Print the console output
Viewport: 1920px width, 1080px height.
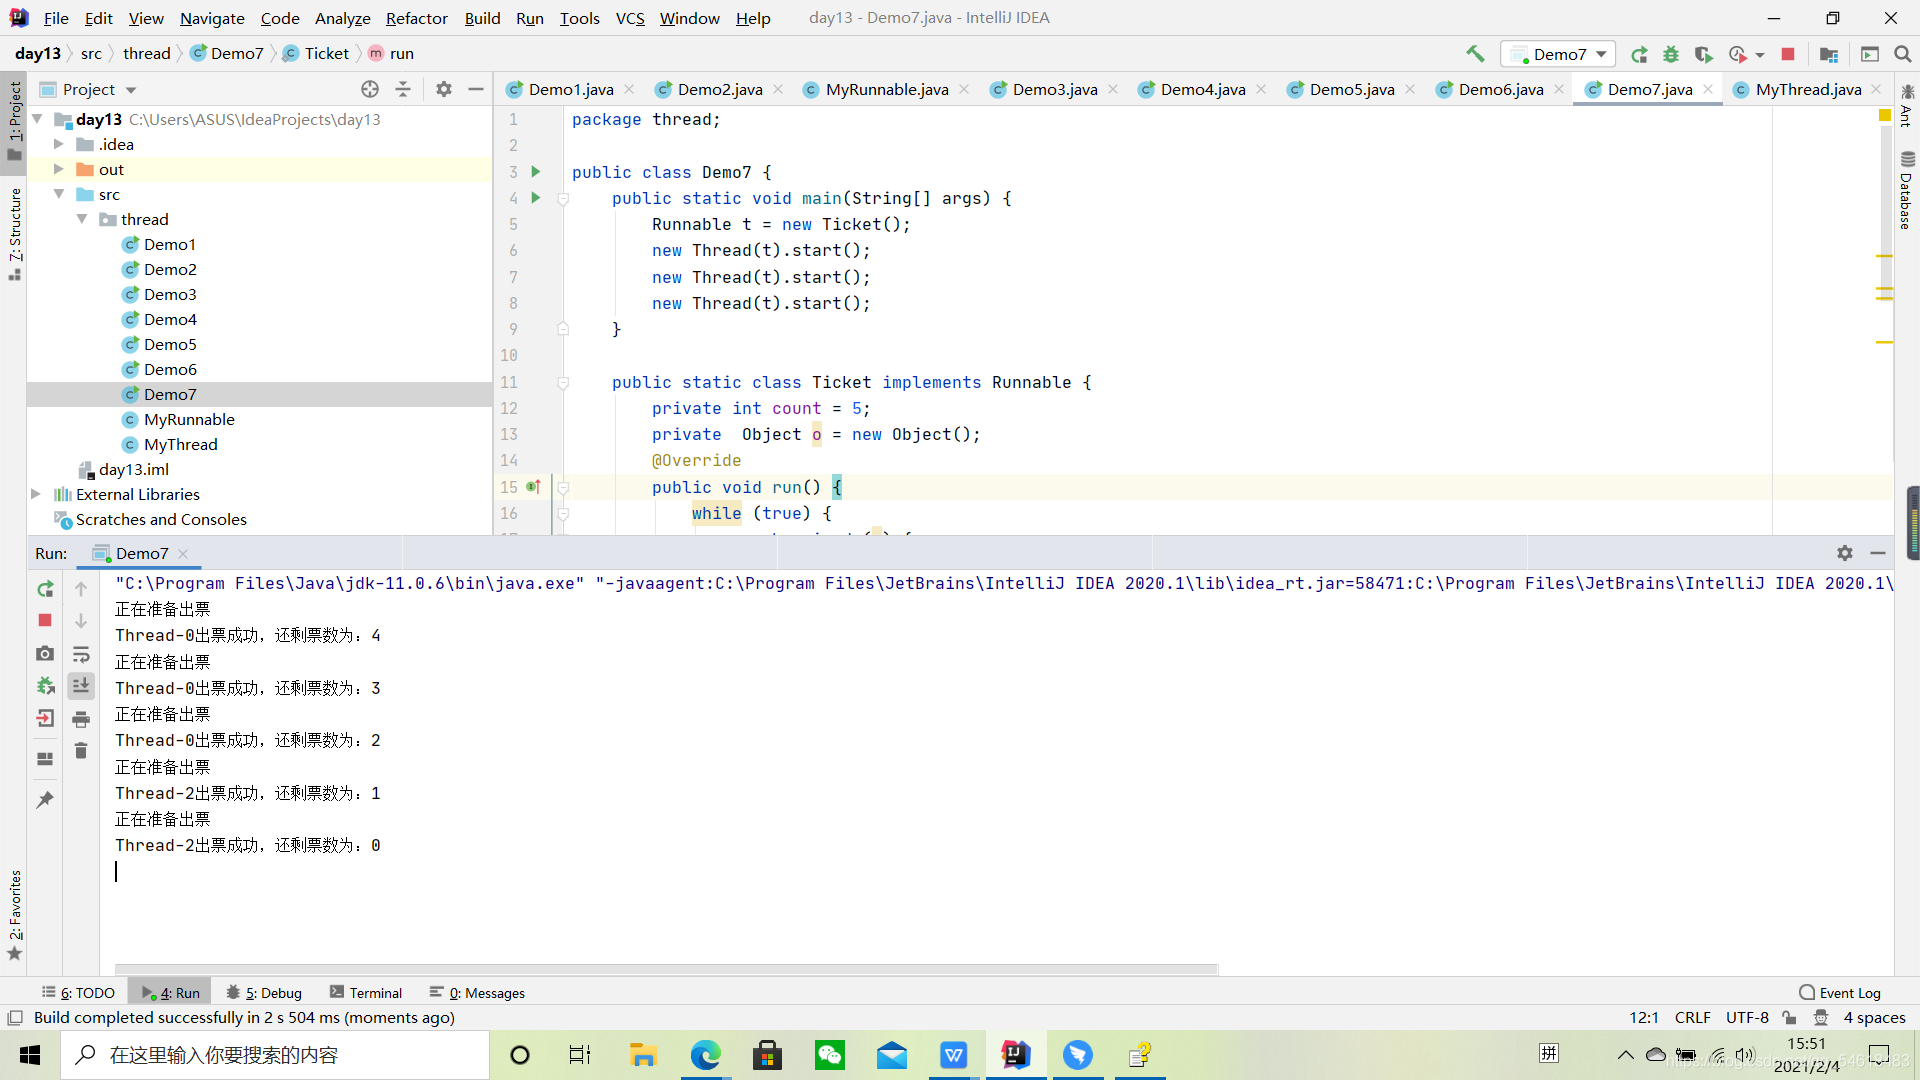click(81, 719)
